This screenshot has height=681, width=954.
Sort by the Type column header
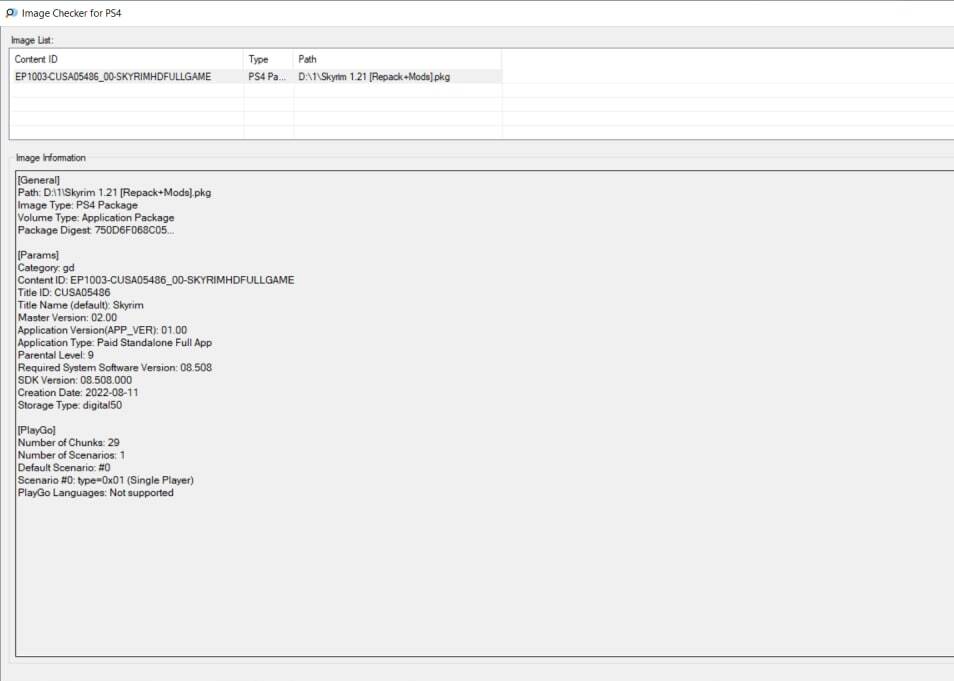coord(268,59)
